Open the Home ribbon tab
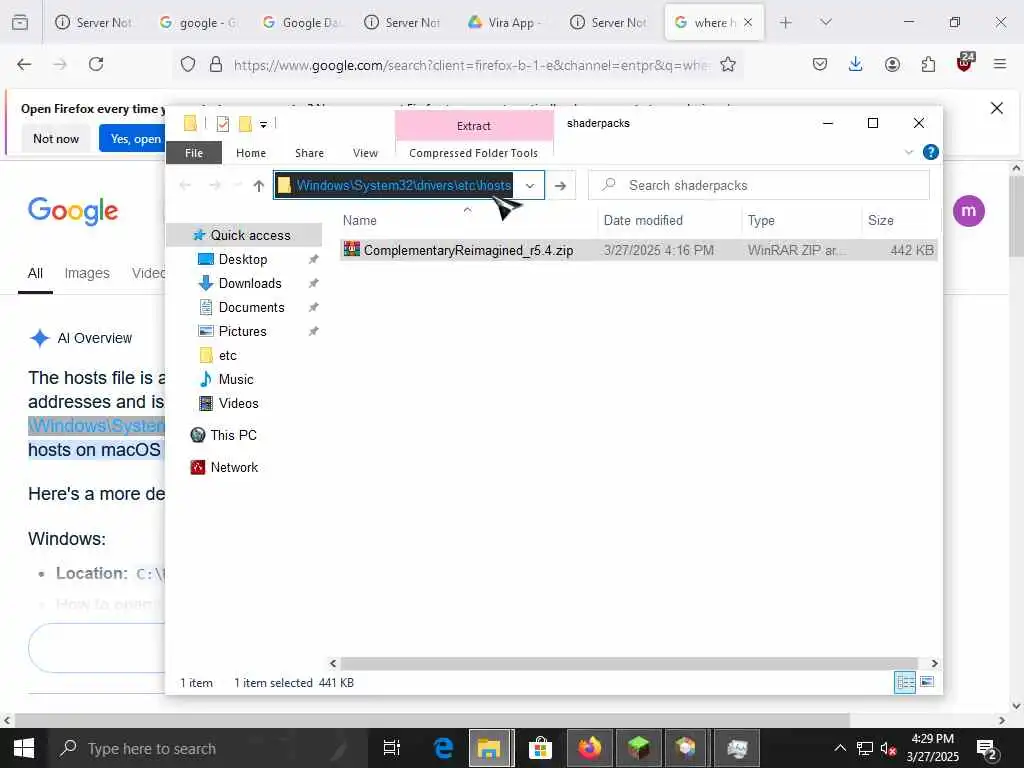1024x768 pixels. pos(251,153)
